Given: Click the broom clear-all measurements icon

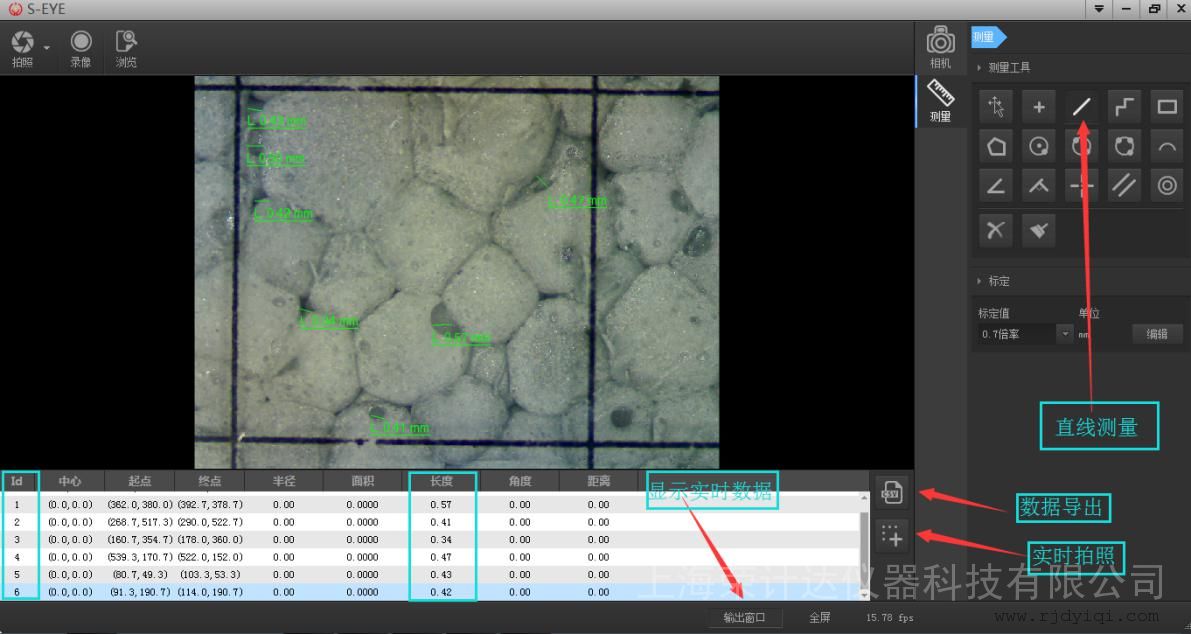Looking at the screenshot, I should 1038,230.
